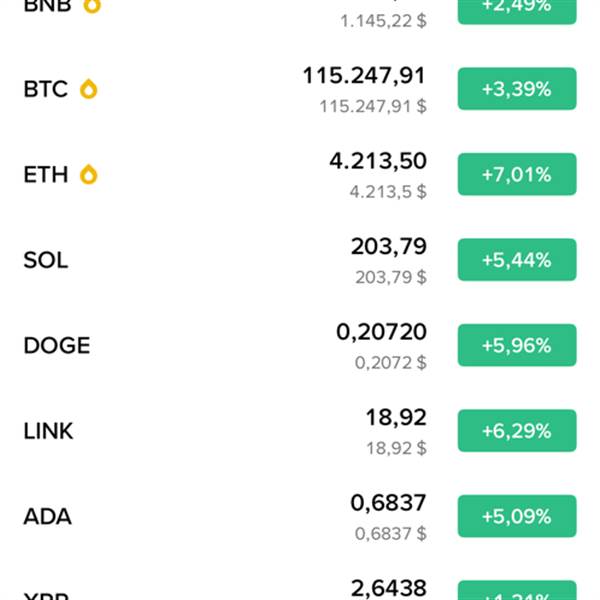Open the LINK coin listing
600x600 pixels.
[x=48, y=431]
